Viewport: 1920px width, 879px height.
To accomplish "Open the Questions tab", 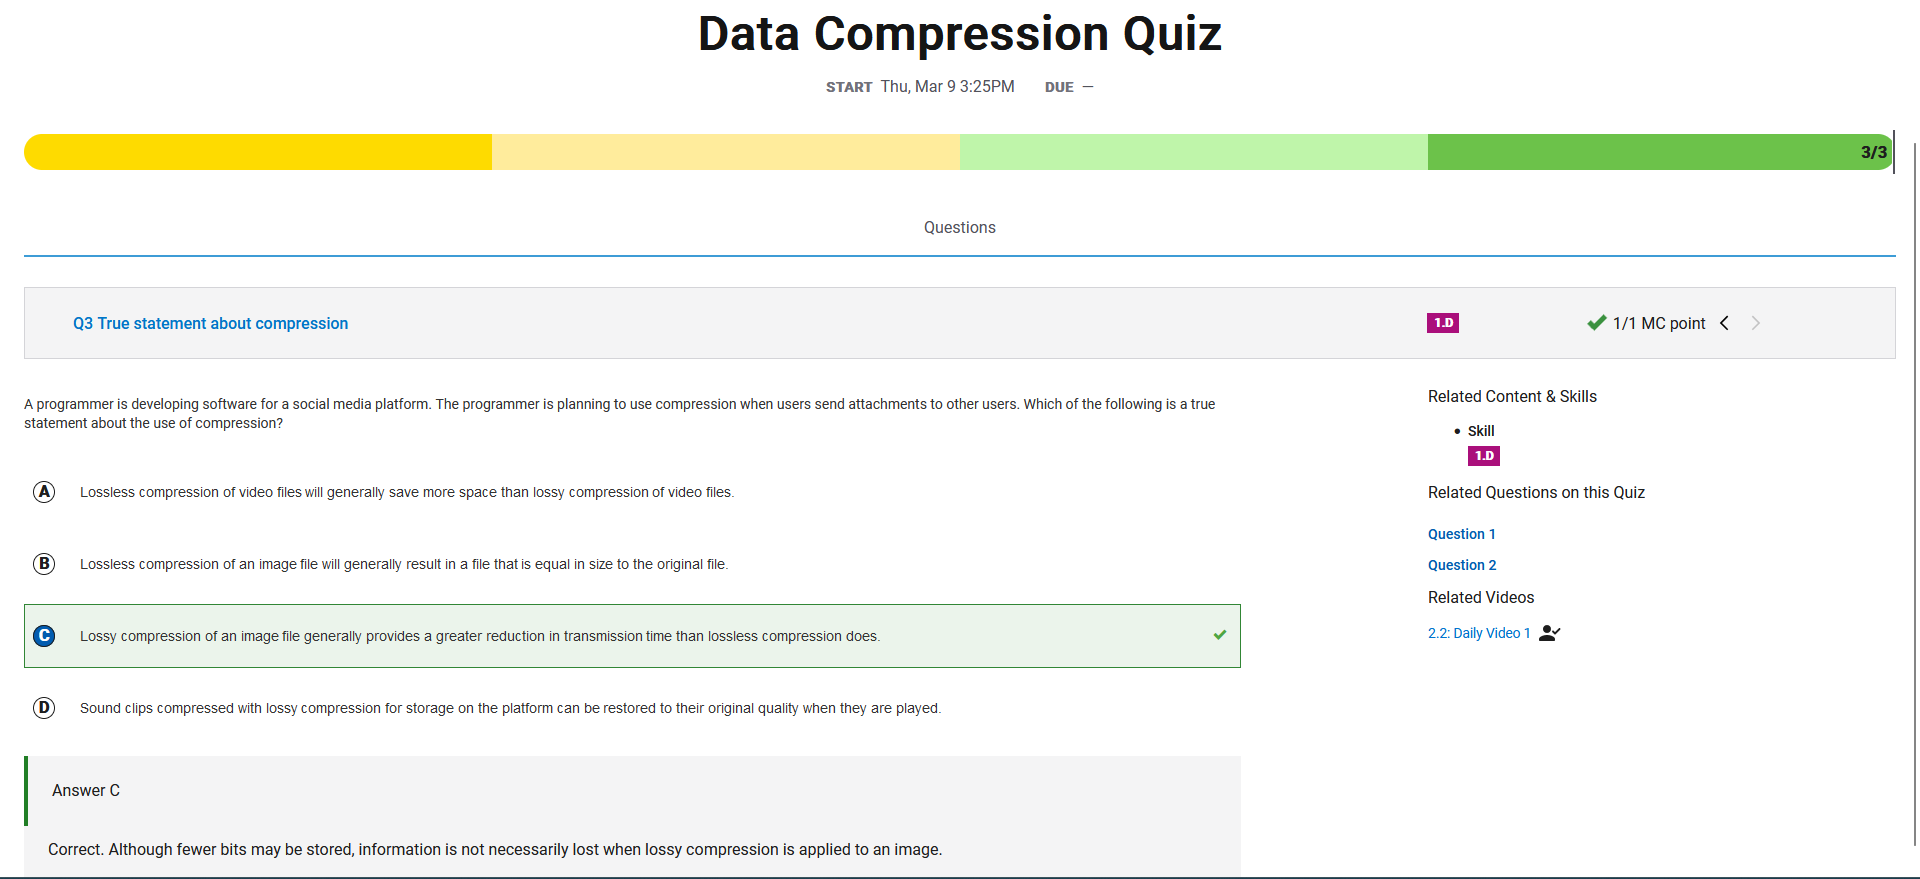I will [x=960, y=228].
